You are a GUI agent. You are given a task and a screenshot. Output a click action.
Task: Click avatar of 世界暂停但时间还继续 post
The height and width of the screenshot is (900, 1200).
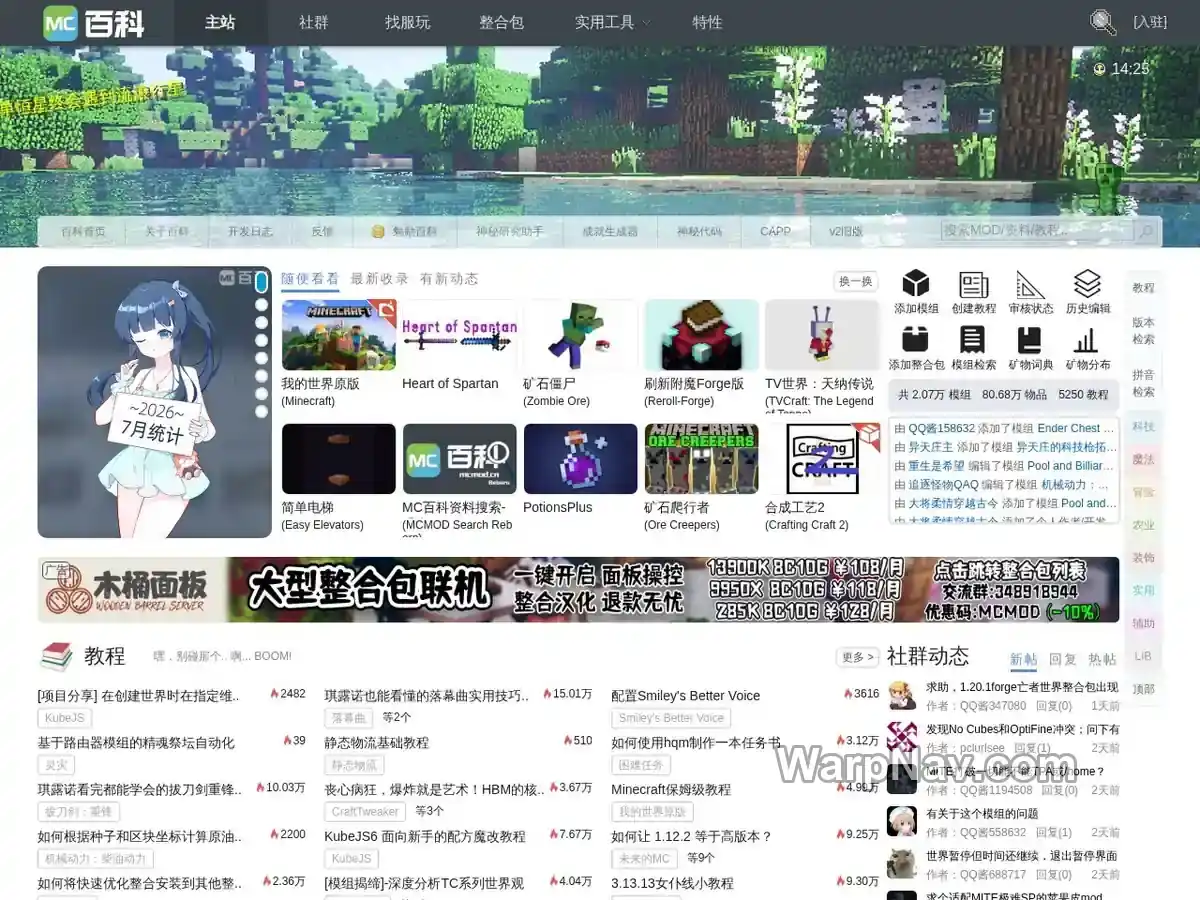902,864
